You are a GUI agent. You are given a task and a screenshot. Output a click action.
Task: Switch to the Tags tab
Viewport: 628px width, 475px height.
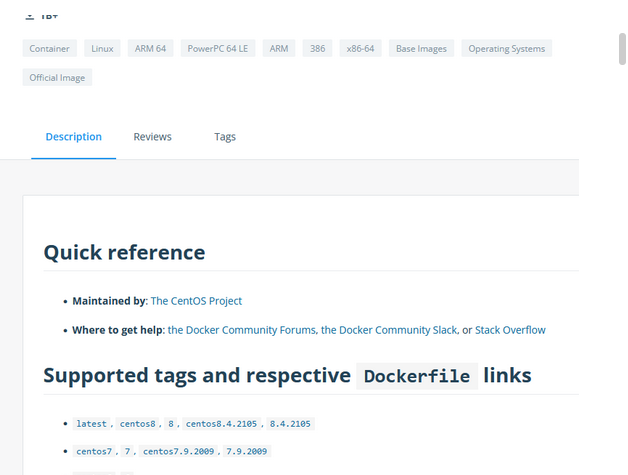(x=225, y=137)
